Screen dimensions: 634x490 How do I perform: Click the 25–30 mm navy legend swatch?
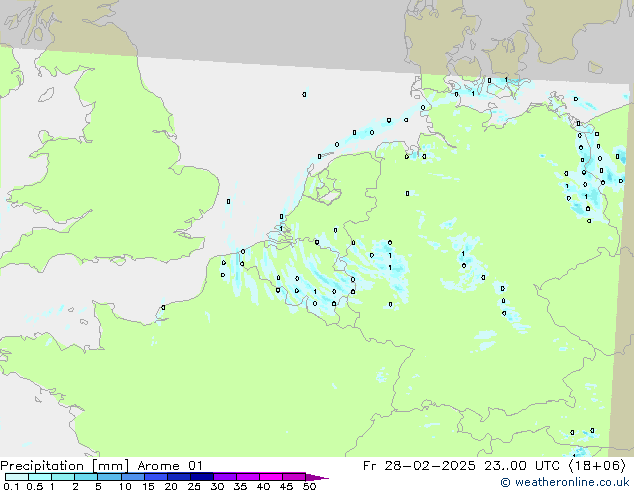coord(202,477)
